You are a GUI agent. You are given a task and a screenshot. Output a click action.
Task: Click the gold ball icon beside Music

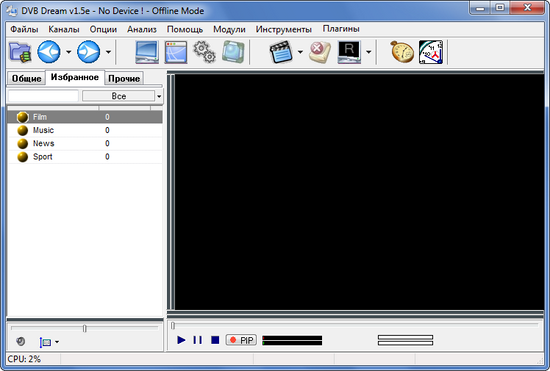click(23, 130)
